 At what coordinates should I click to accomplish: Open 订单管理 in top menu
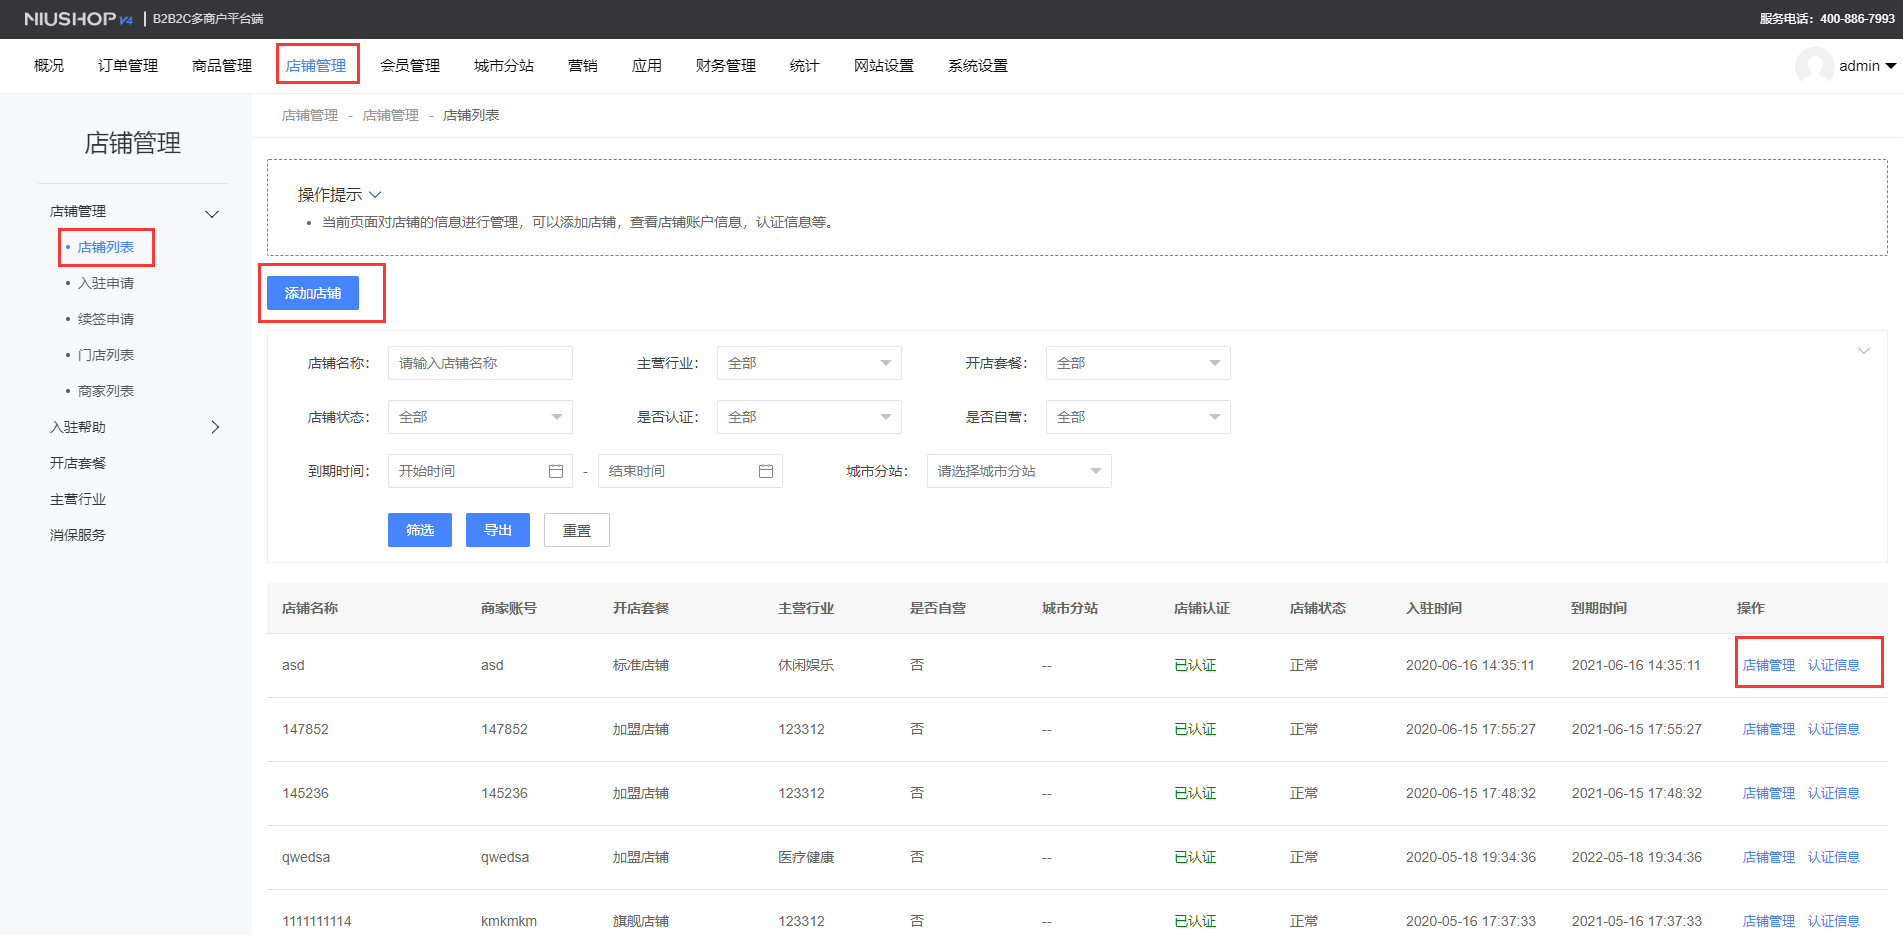(x=128, y=66)
